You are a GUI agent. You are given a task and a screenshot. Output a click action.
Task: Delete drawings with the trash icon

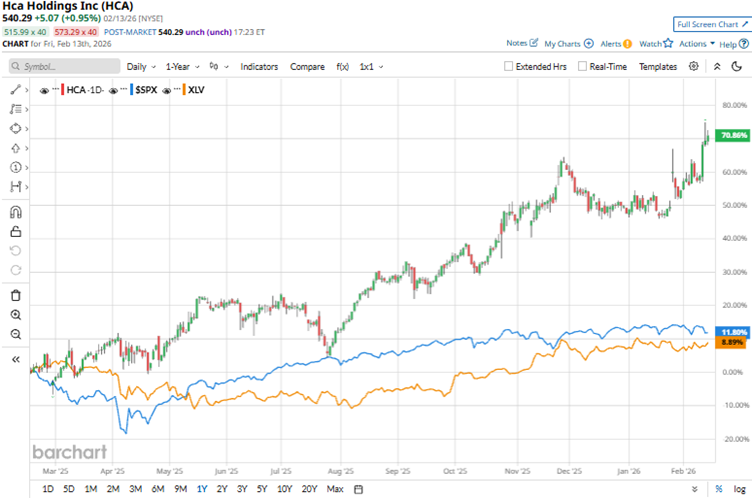(x=15, y=295)
